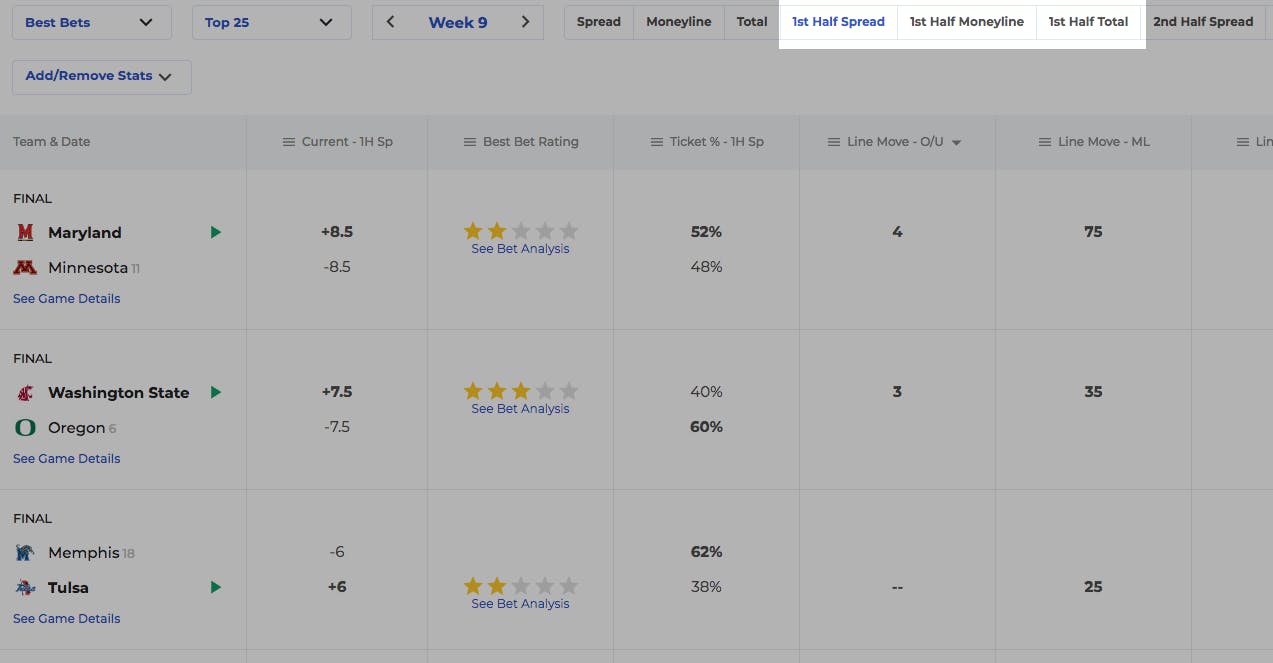Switch to the 1st Half Moneyline tab

coord(966,22)
